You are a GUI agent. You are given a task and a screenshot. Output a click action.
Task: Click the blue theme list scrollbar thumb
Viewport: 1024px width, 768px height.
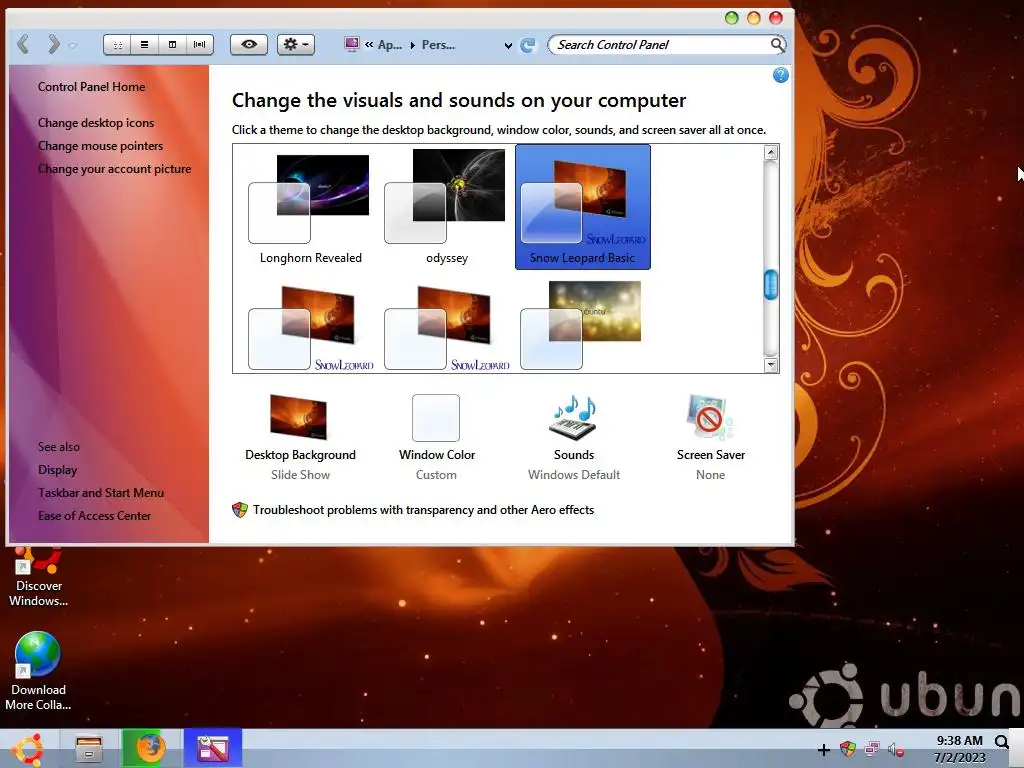coord(771,285)
